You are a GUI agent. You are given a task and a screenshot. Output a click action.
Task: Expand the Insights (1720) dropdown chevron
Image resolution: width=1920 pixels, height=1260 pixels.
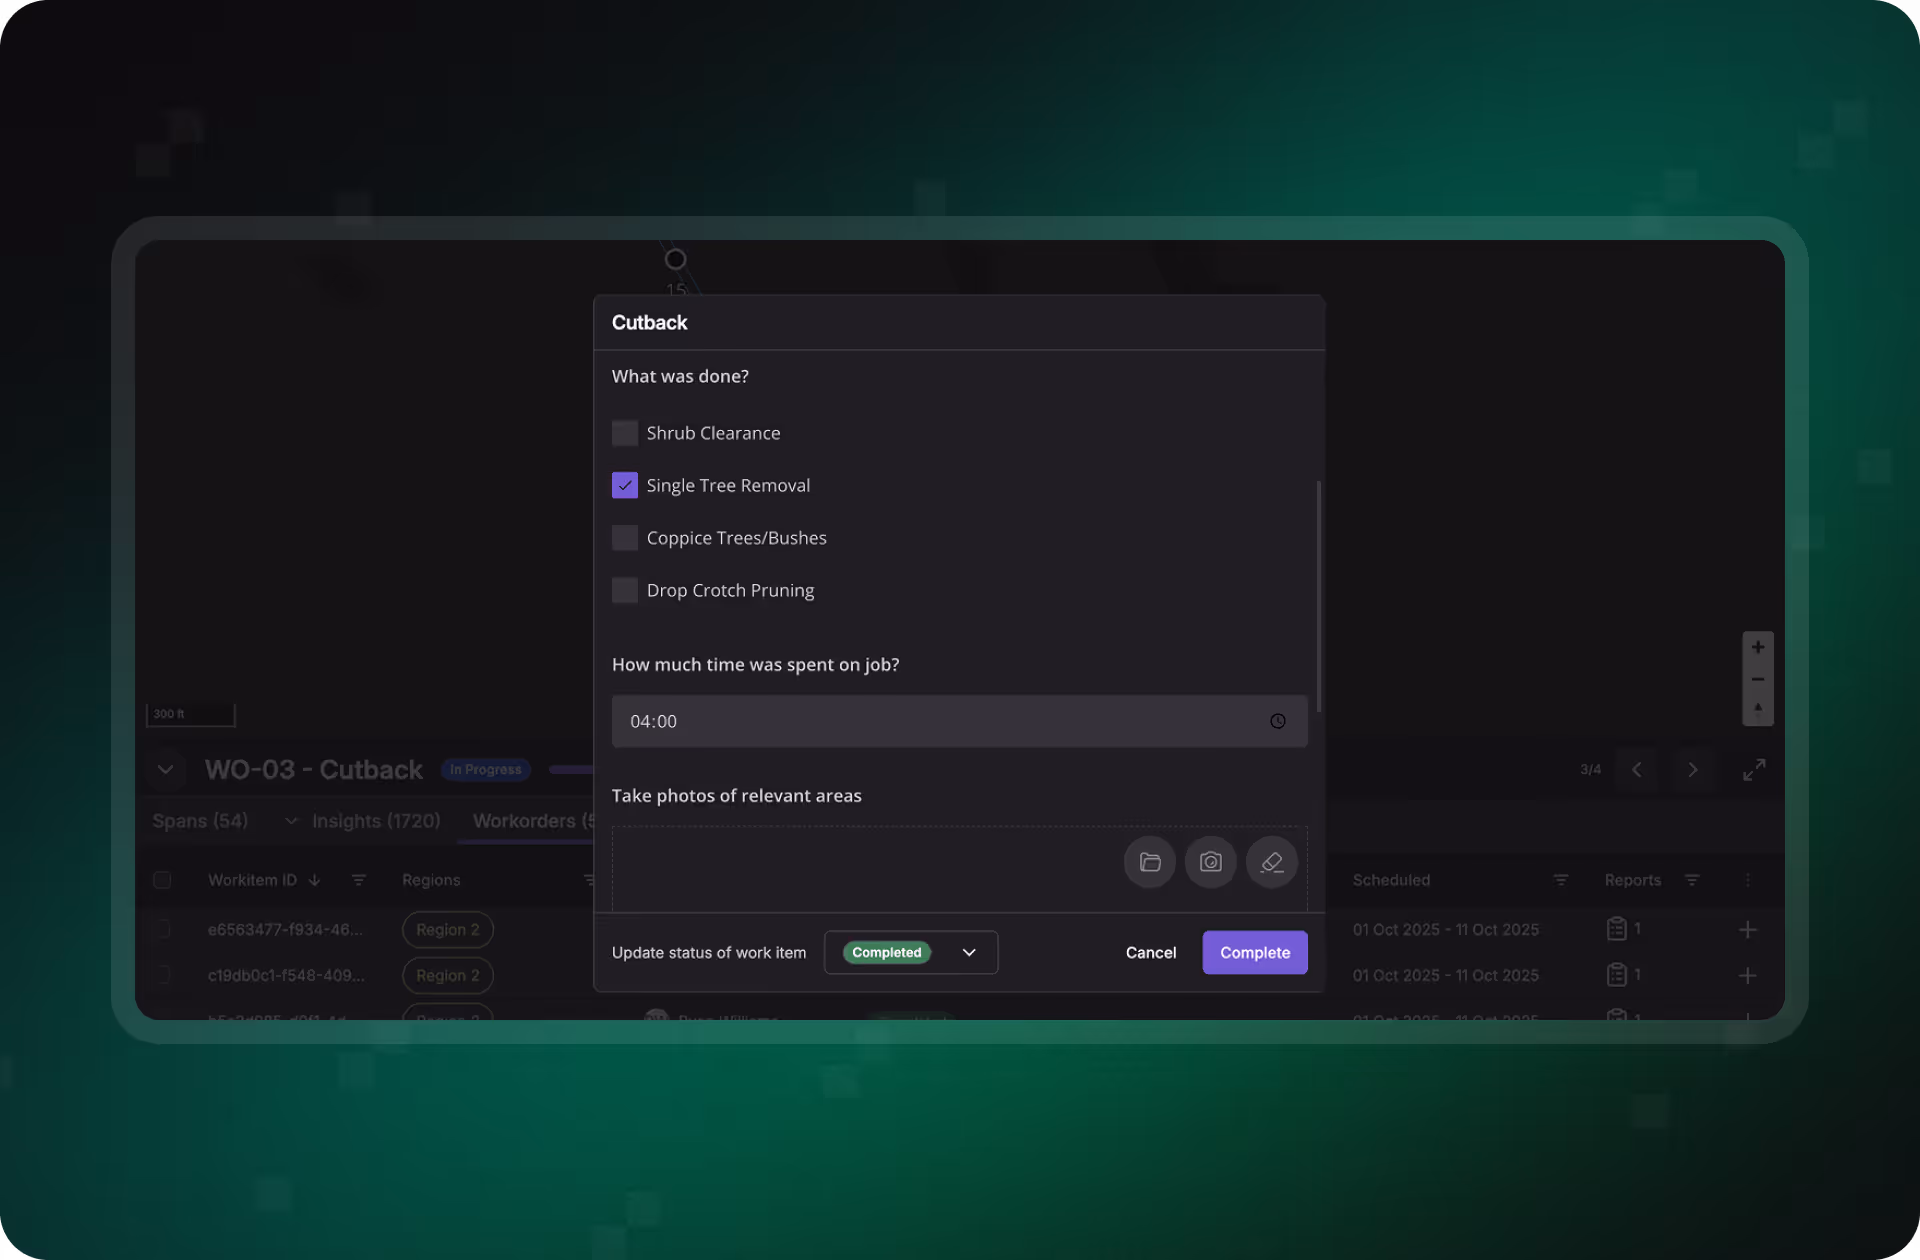pyautogui.click(x=291, y=821)
